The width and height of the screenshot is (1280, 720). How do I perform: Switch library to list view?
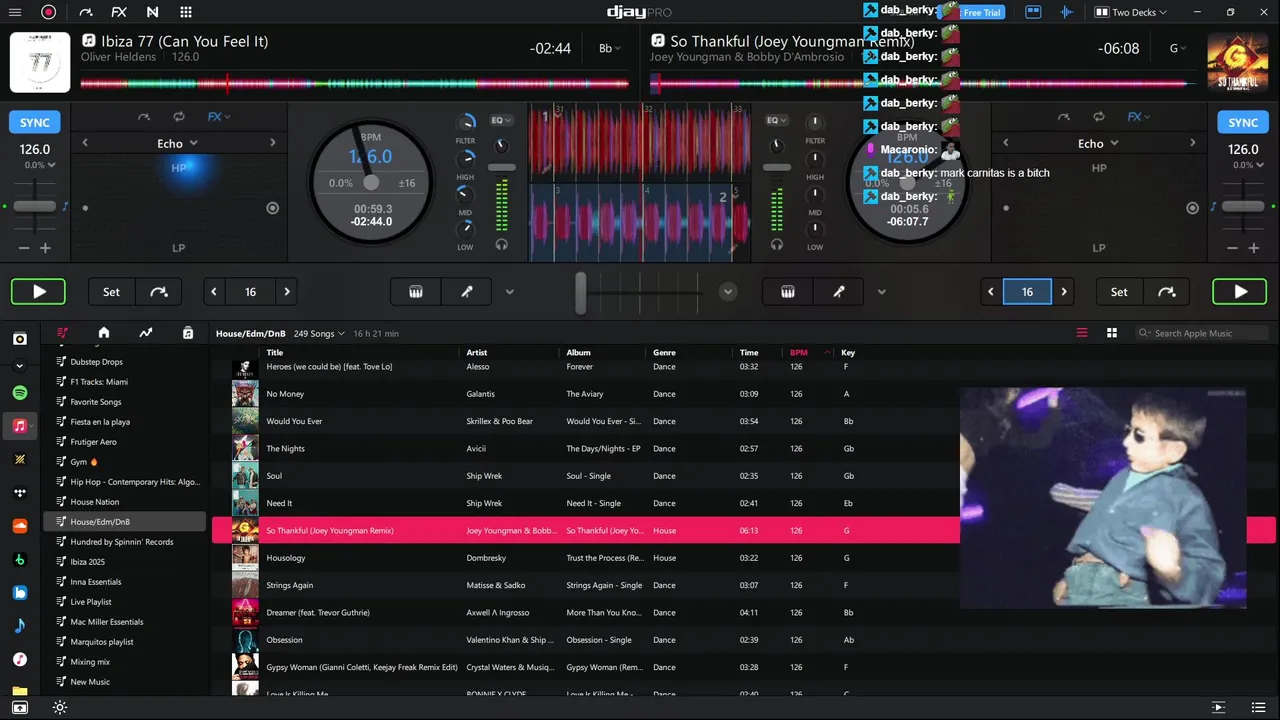pos(1082,333)
